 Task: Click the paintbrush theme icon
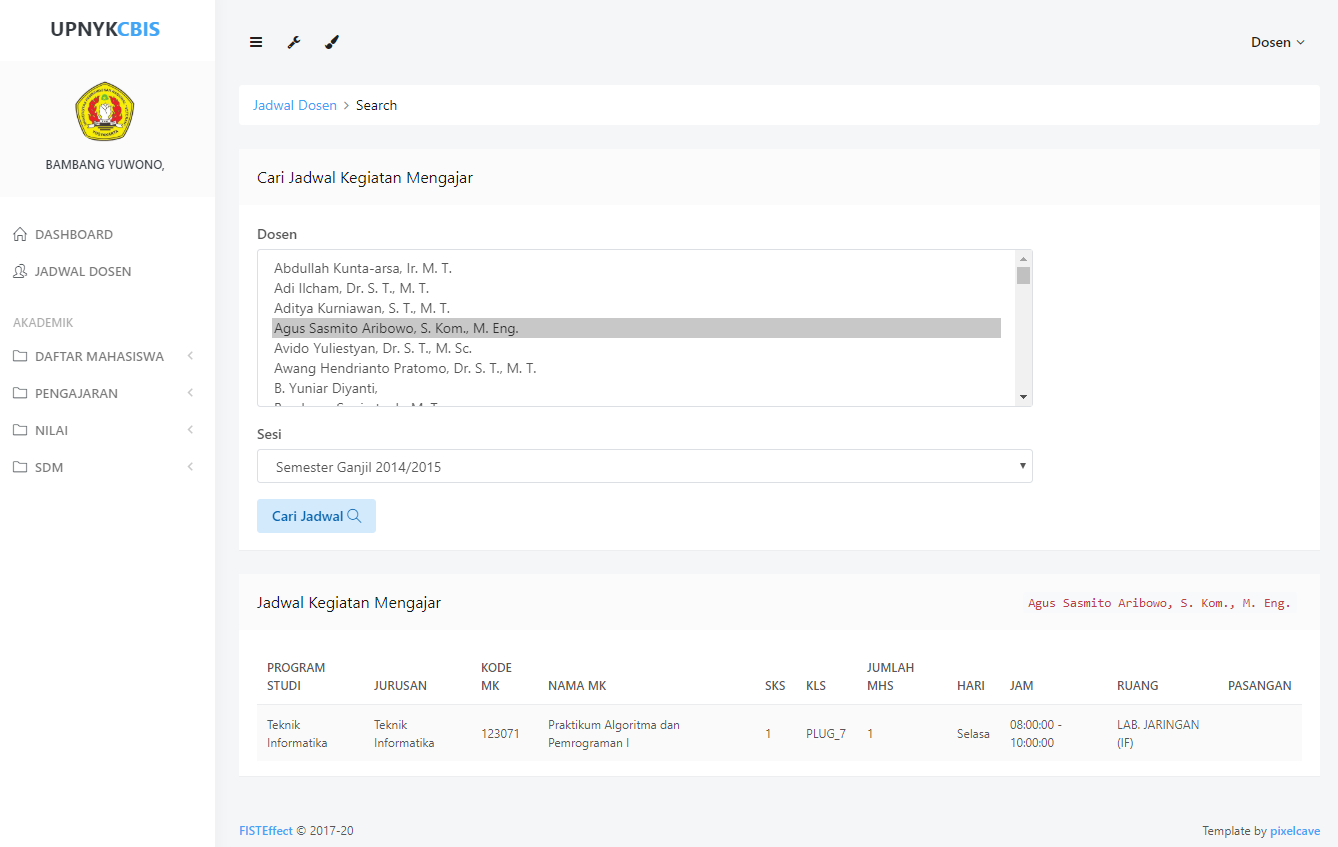point(332,42)
